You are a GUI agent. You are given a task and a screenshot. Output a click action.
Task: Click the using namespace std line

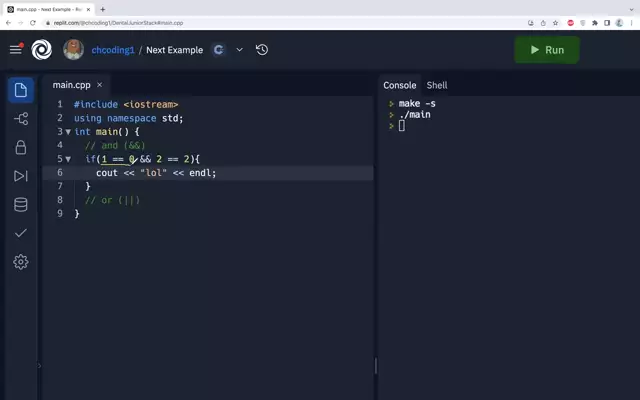coord(129,118)
